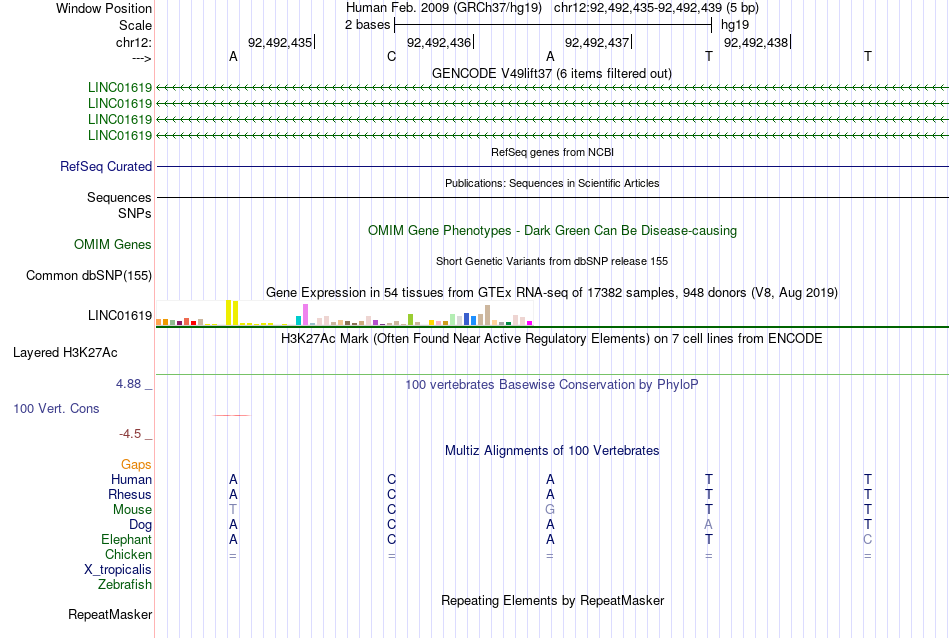Select the Human alignment row label
This screenshot has height=638, width=950.
click(x=131, y=479)
